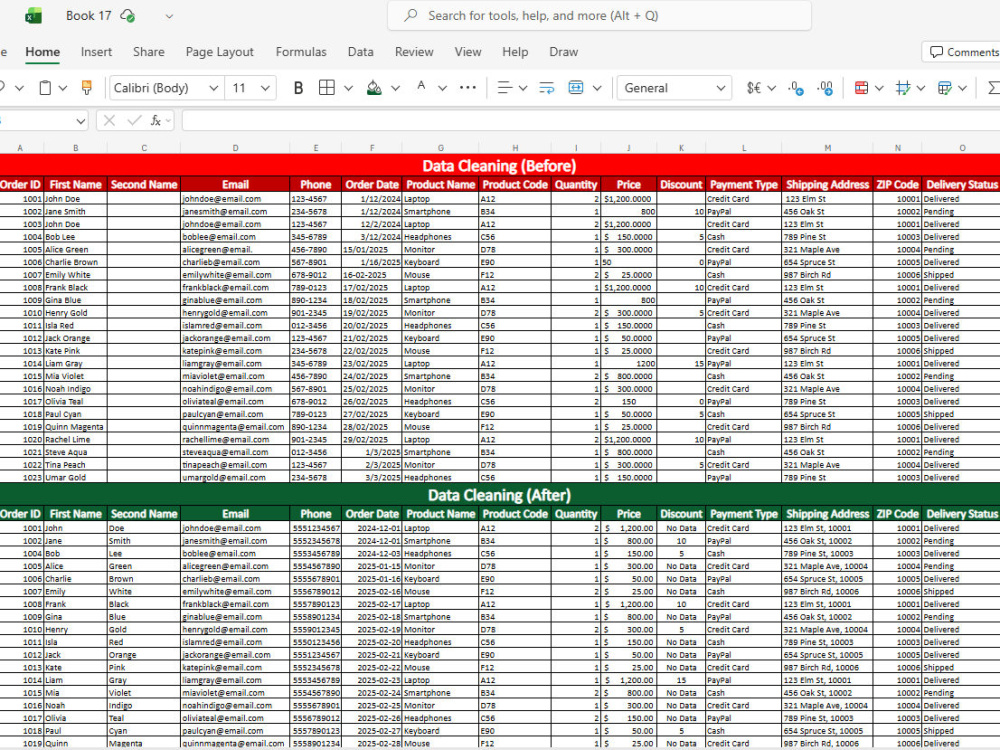
Task: Open the Page Layout tab
Action: pos(219,52)
